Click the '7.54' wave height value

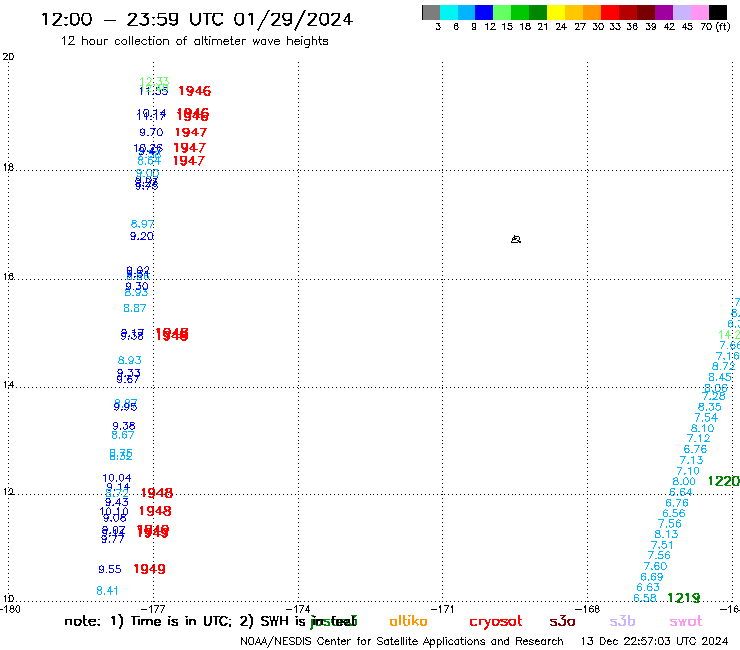pyautogui.click(x=706, y=418)
